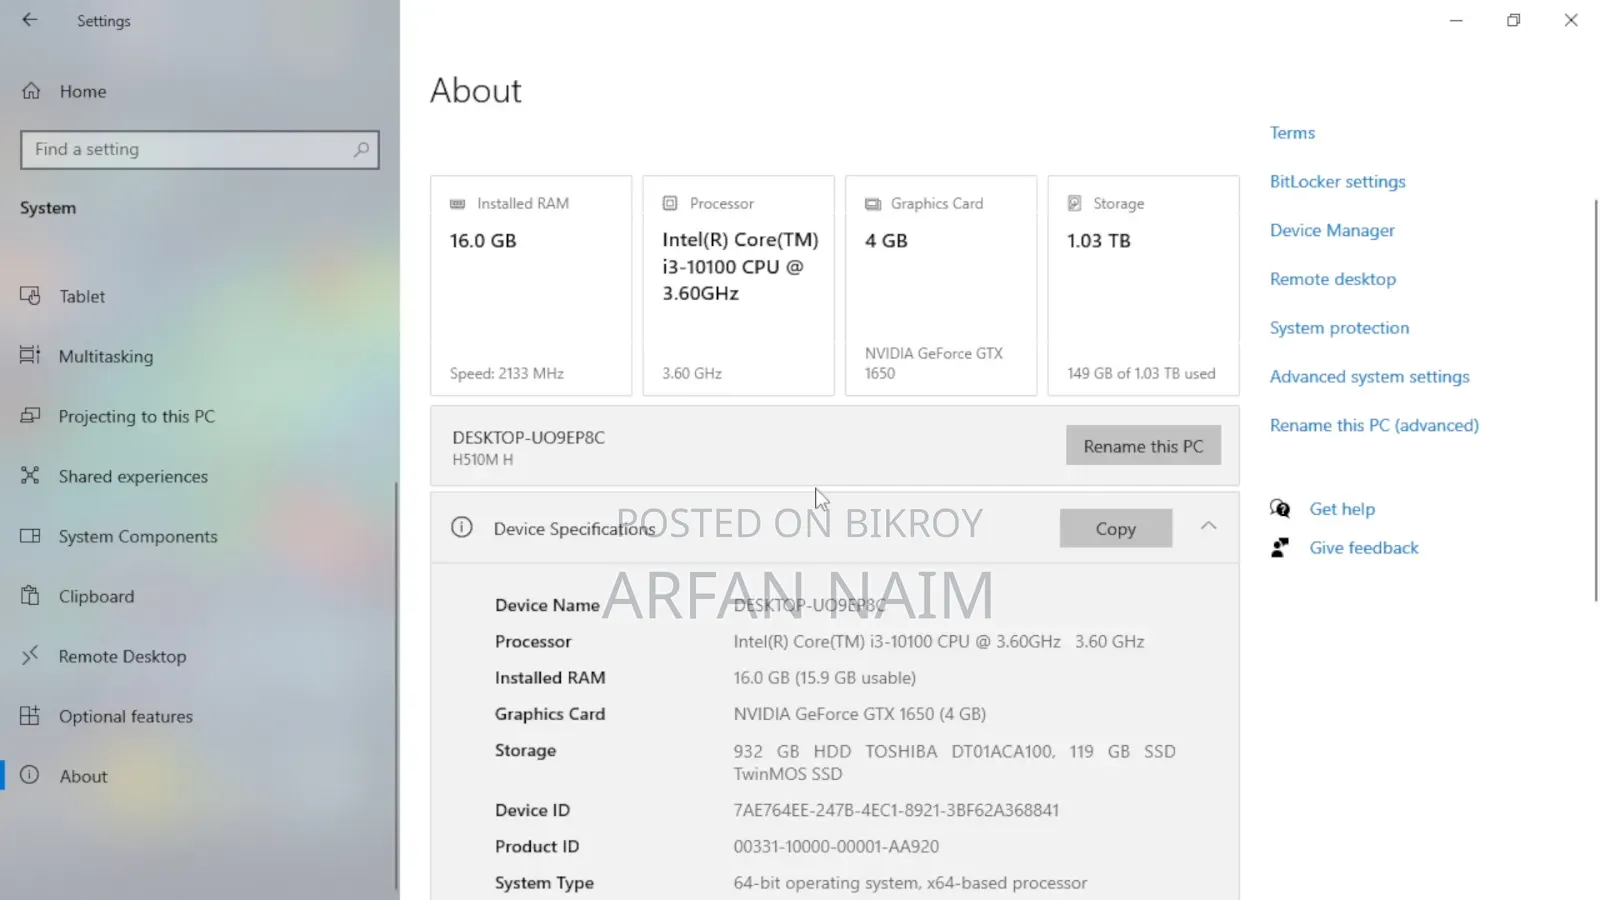Minimize the Settings window
1600x900 pixels.
point(1456,20)
